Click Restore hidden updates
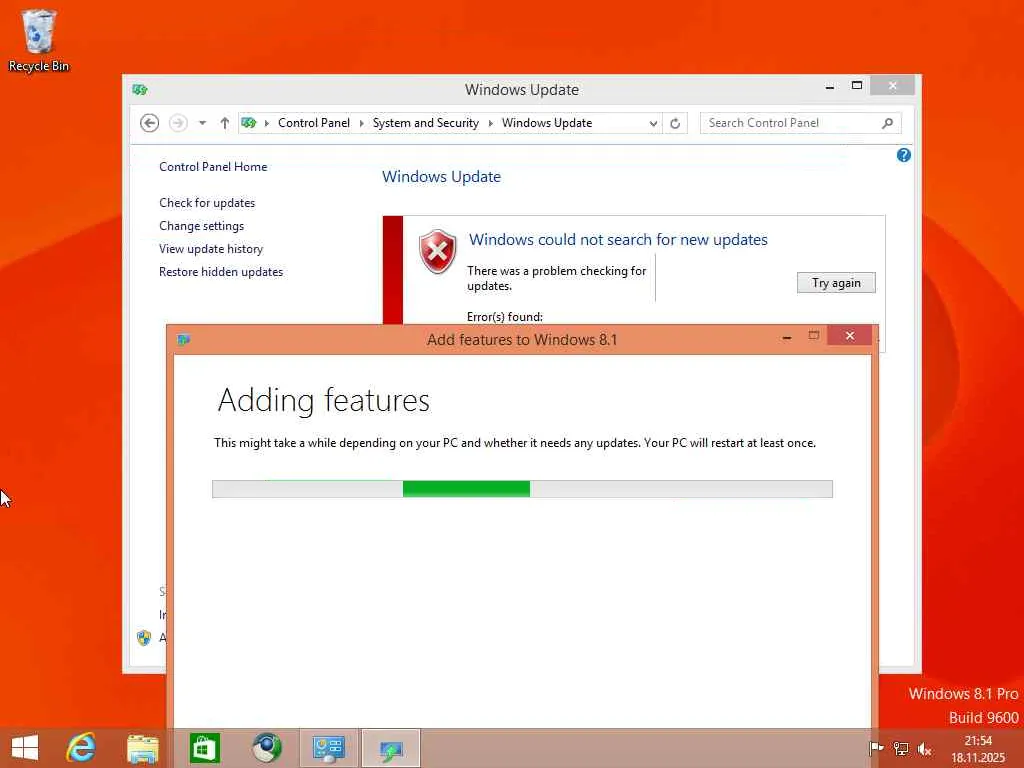This screenshot has width=1024, height=768. pos(221,272)
